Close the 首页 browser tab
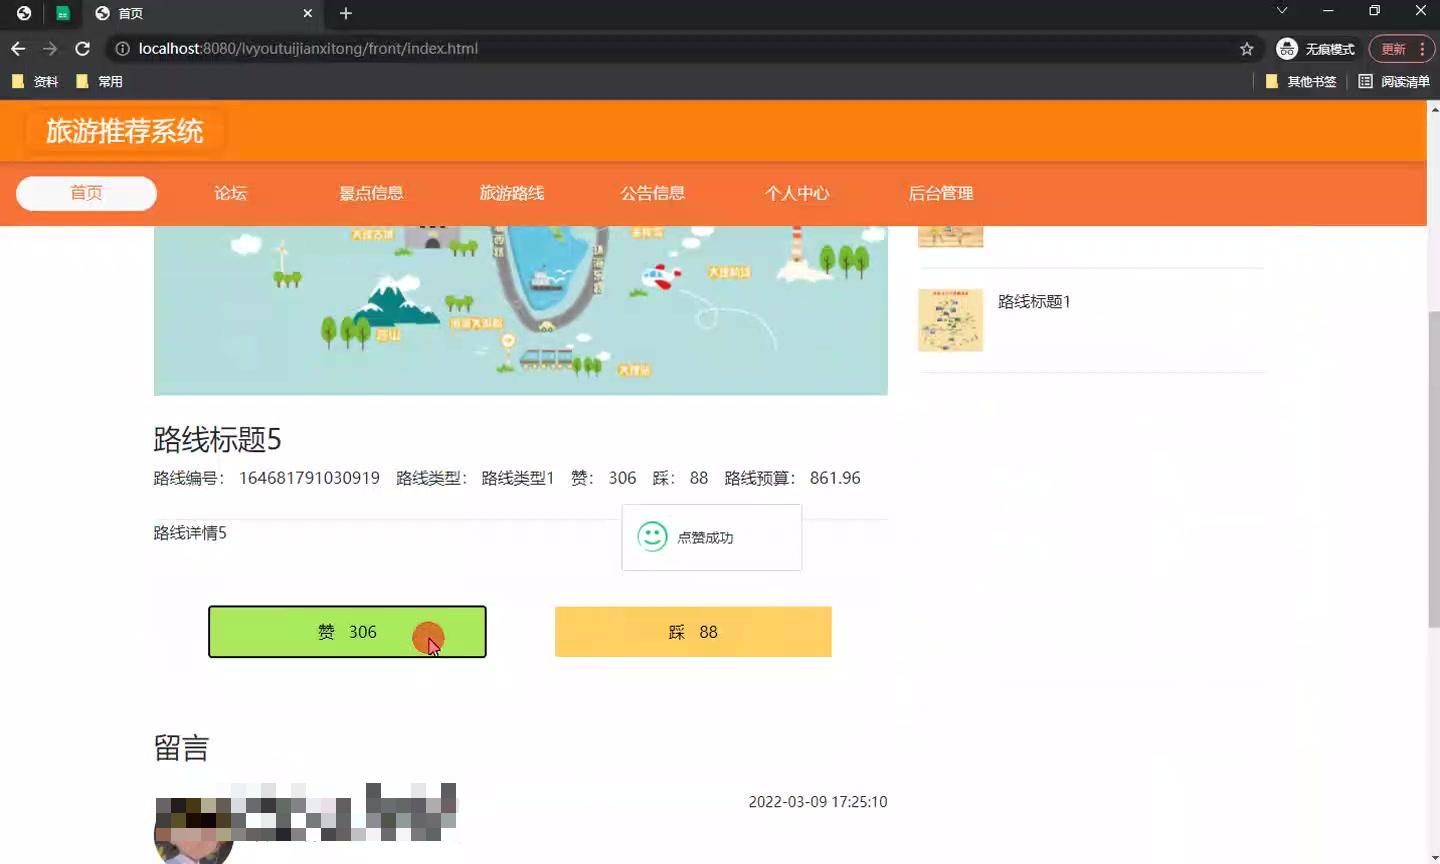This screenshot has height=864, width=1440. (307, 13)
